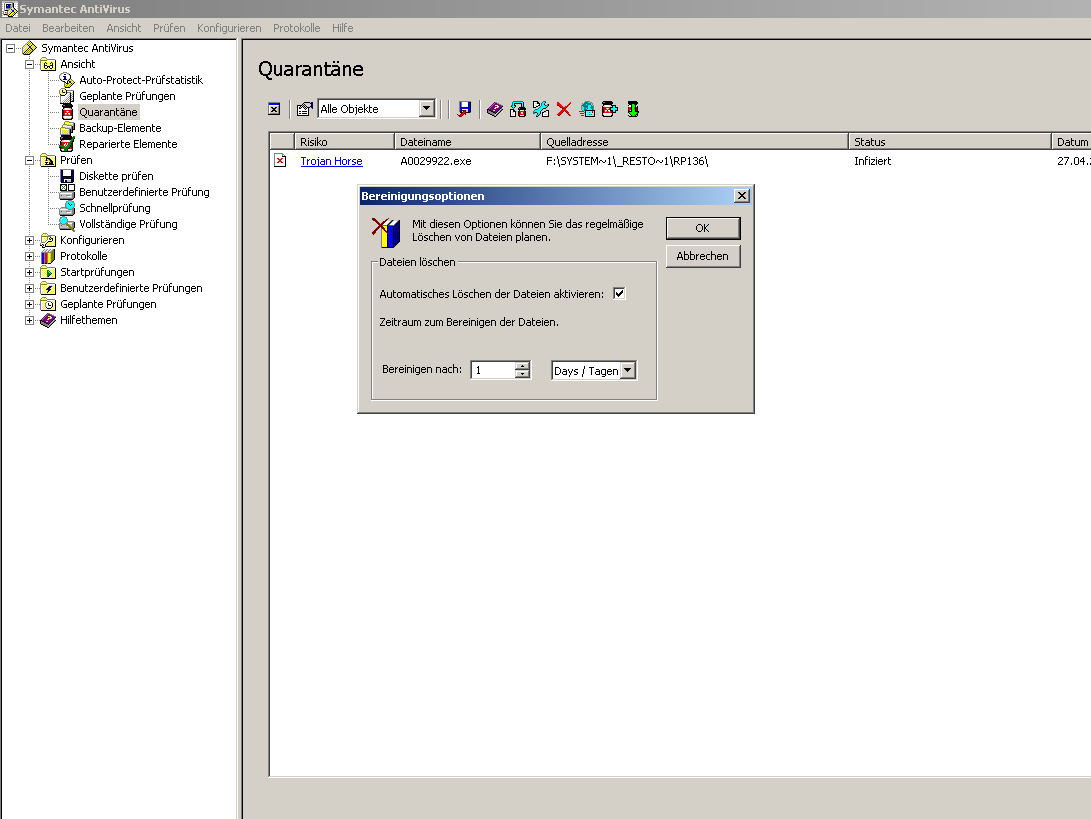The image size is (1091, 819).
Task: Click the restore from quarantine toolbar icon
Action: [x=518, y=109]
